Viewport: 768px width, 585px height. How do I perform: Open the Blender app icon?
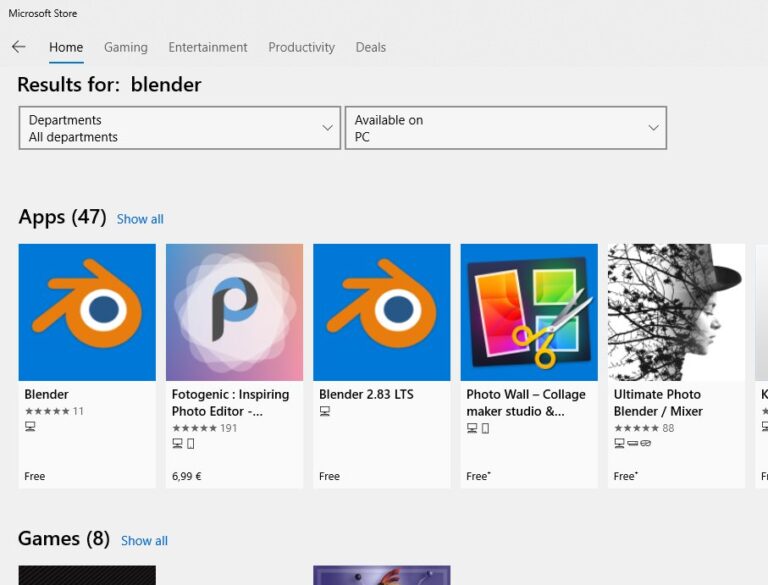87,312
